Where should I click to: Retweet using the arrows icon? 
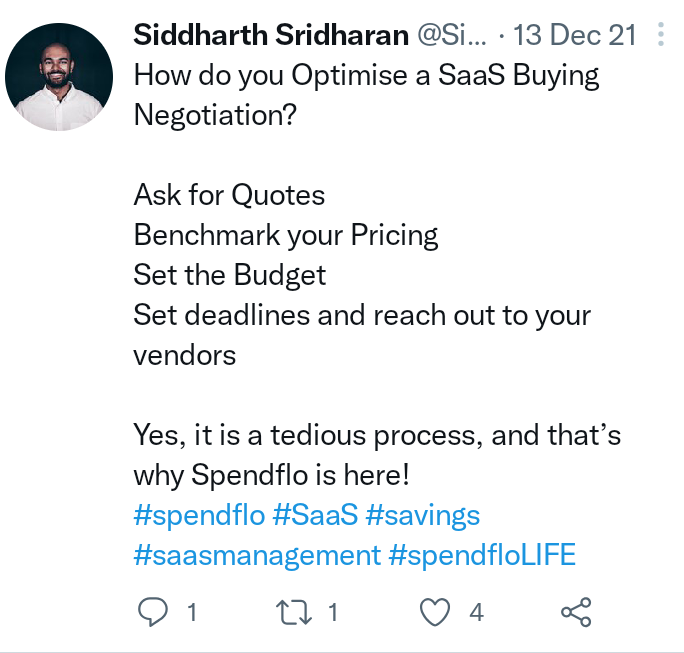tap(294, 612)
